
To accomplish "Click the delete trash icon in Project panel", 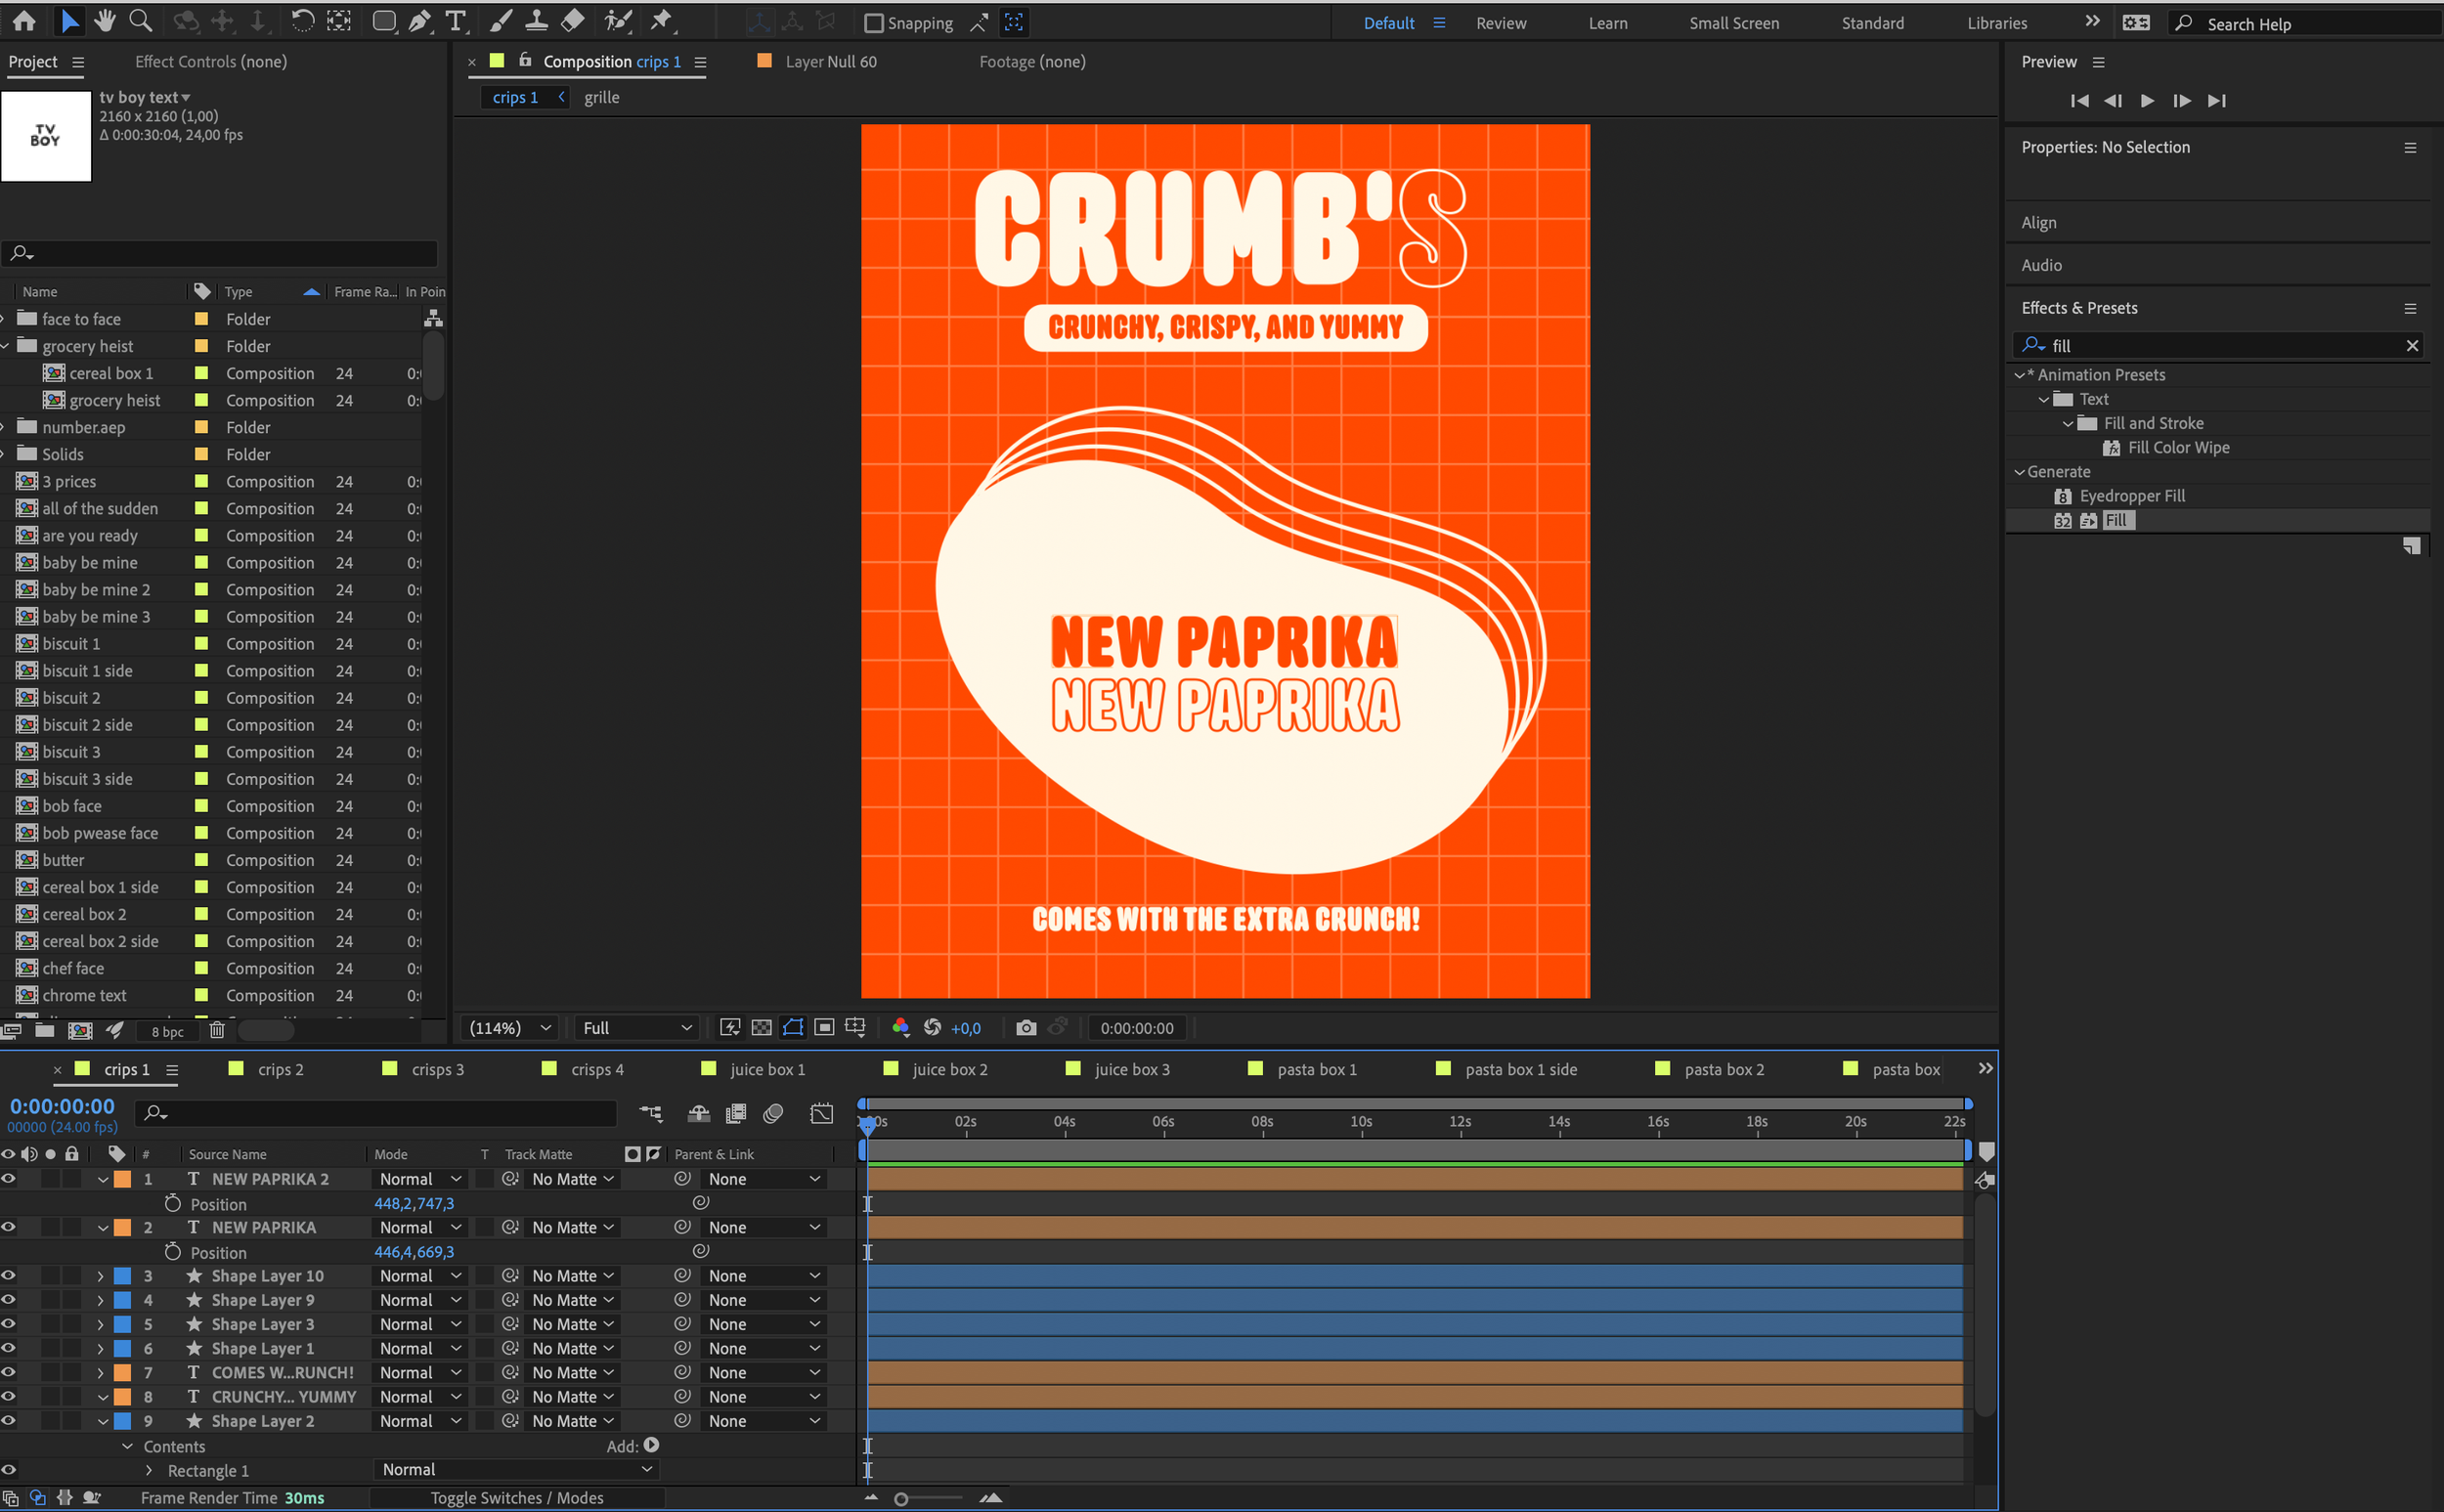I will click(217, 1030).
